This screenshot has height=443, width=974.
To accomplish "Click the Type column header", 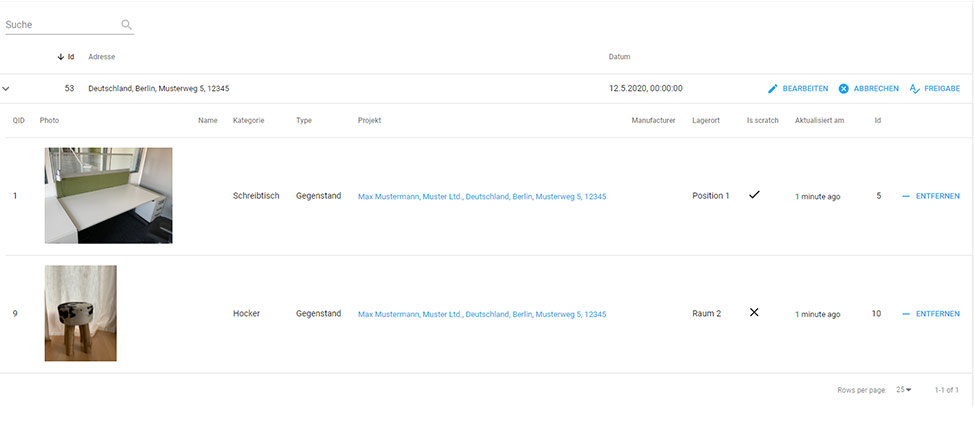I will (304, 121).
